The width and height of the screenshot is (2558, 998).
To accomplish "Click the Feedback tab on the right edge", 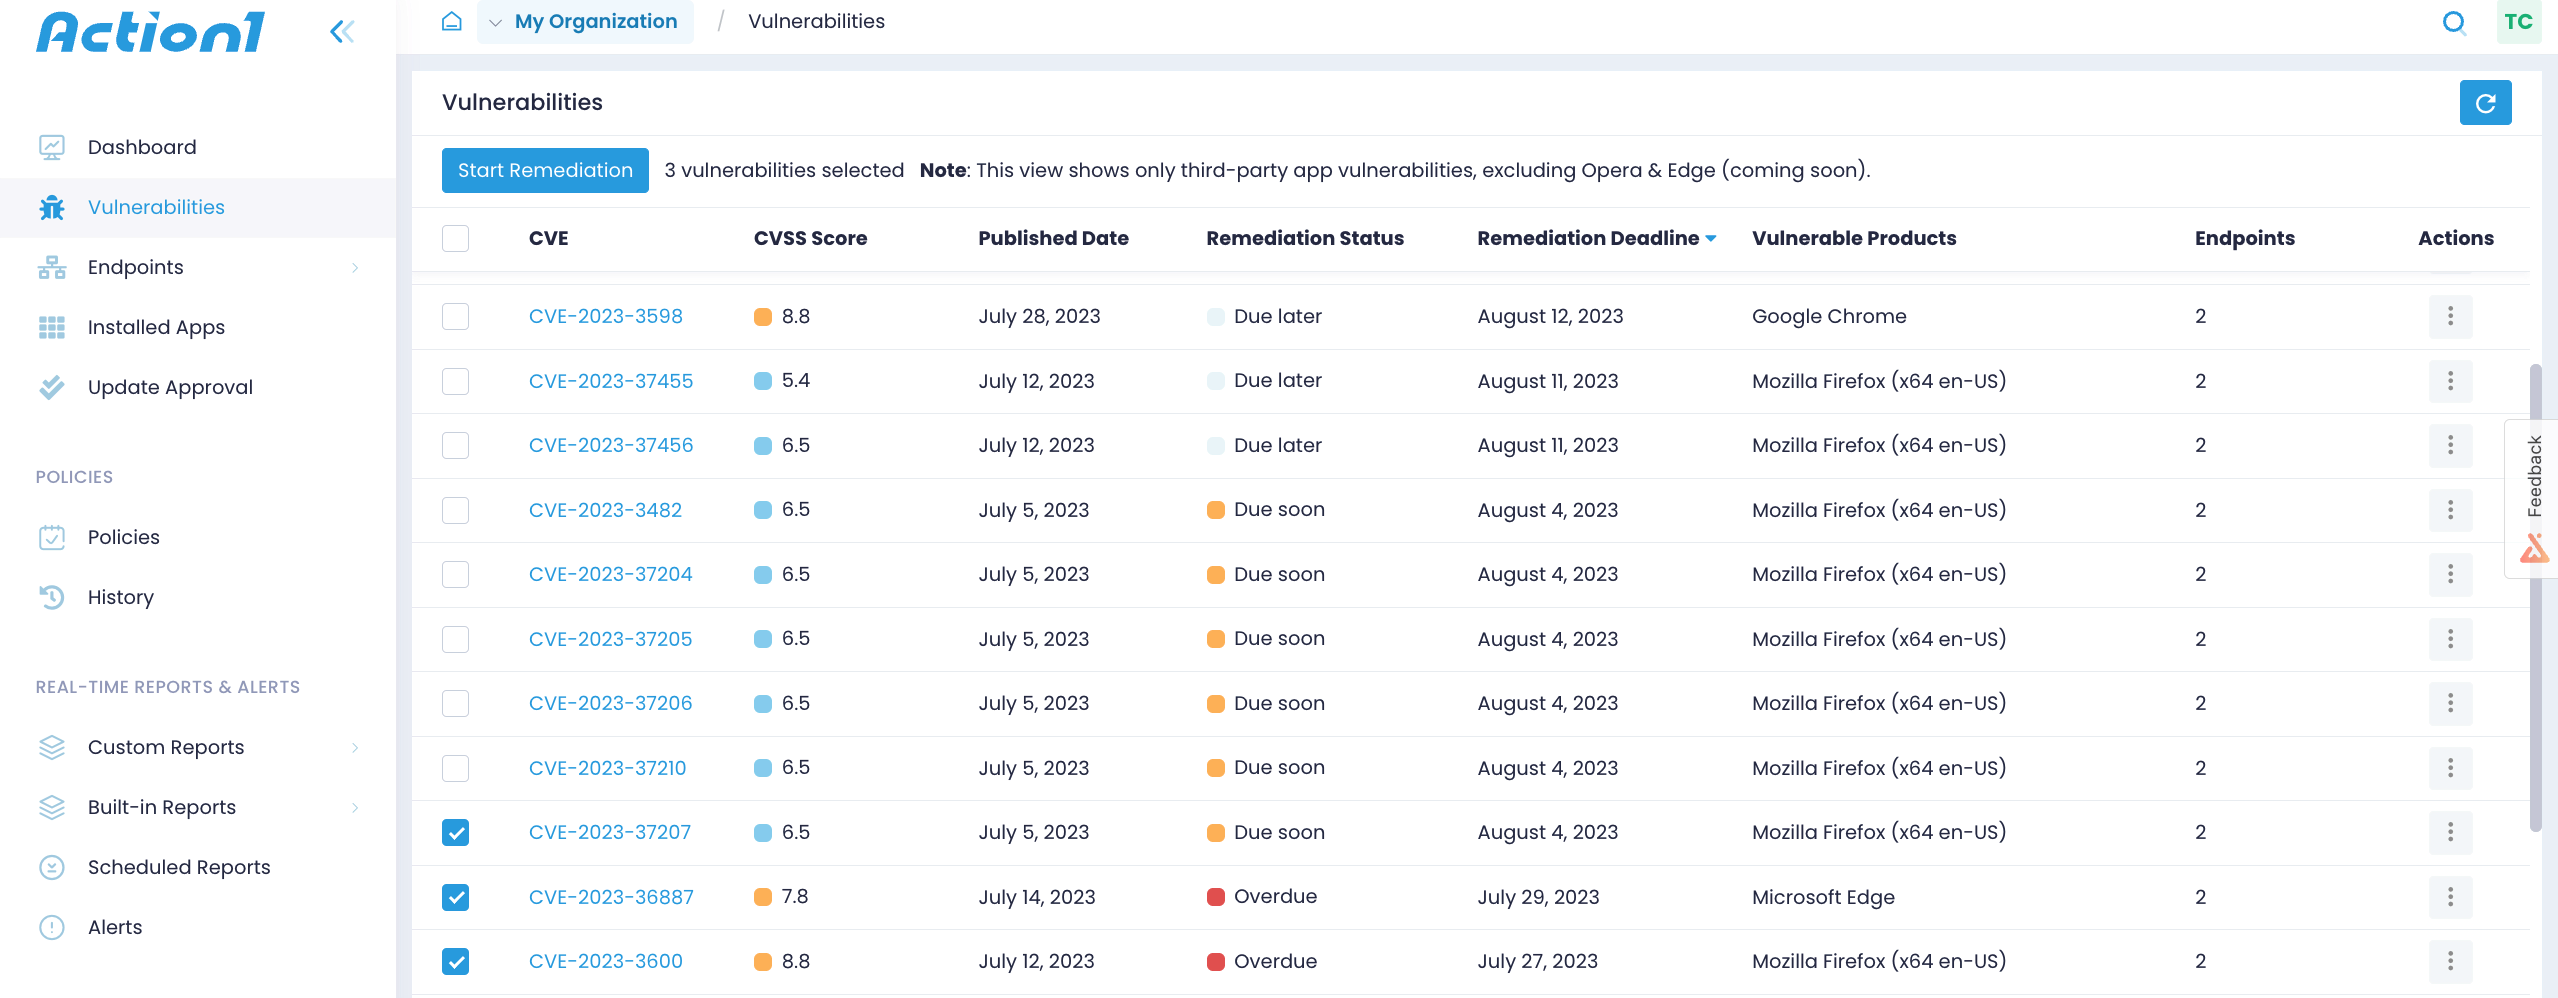I will point(2534,476).
